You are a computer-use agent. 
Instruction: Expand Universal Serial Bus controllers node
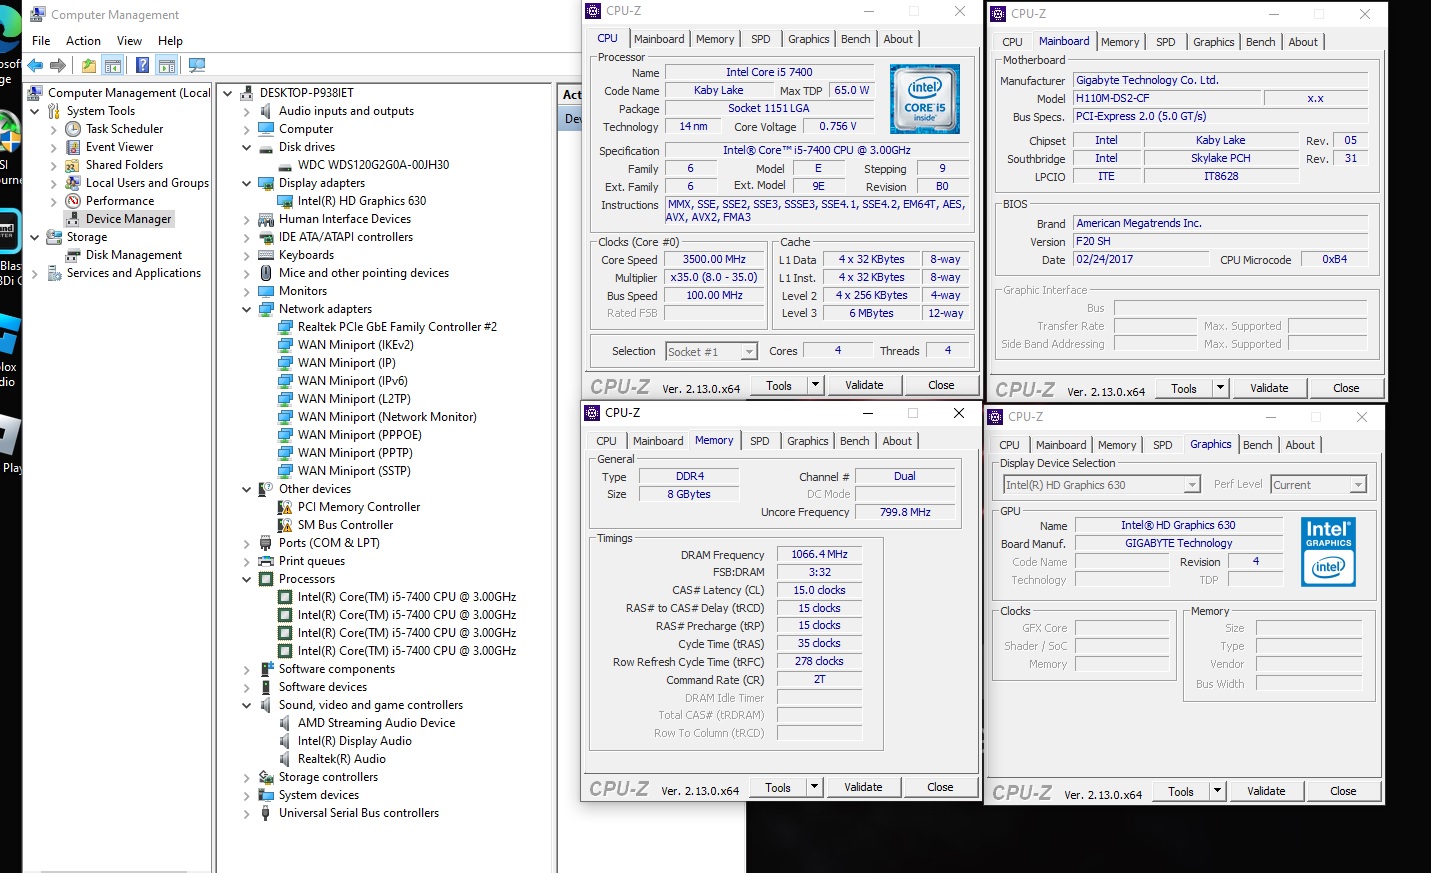(247, 813)
